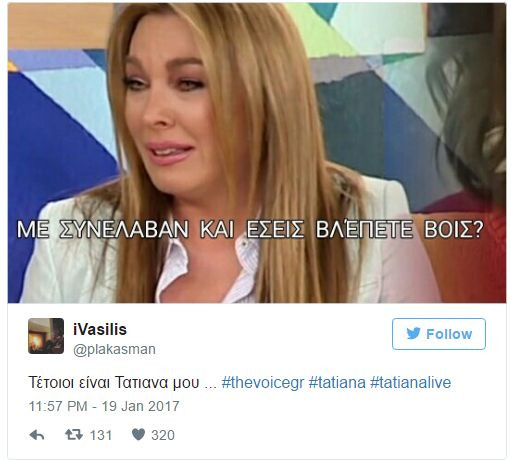The height and width of the screenshot is (460, 511).
Task: Click the 19 Jan 2017 date text
Action: click(x=140, y=406)
